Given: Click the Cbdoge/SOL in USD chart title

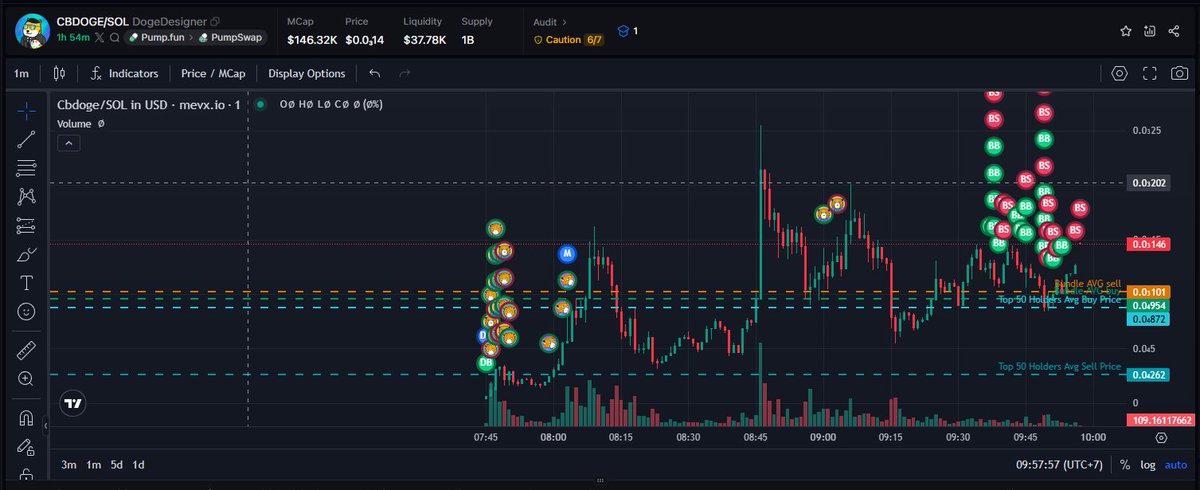Looking at the screenshot, I should coord(149,104).
